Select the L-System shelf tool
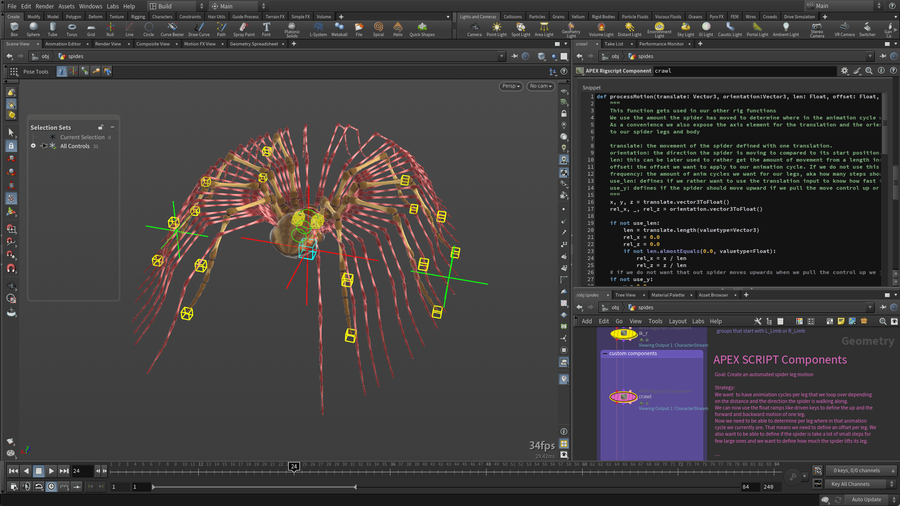Screen dimensions: 900x506 318,29
